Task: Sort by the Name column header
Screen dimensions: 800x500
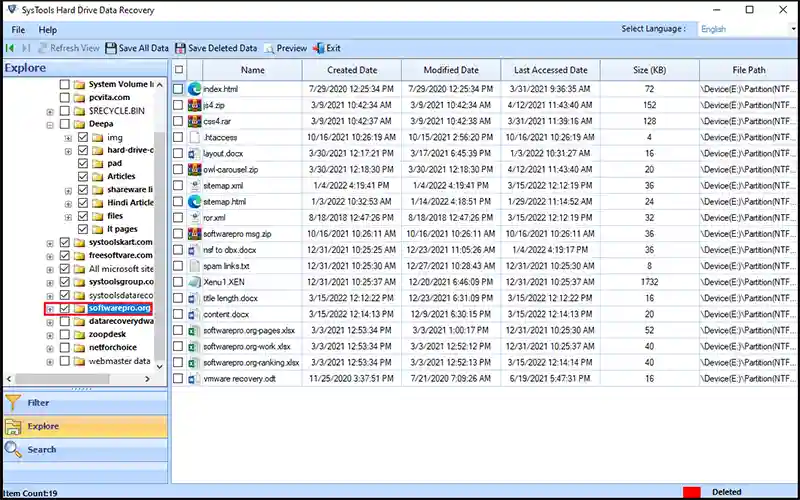Action: (x=253, y=70)
